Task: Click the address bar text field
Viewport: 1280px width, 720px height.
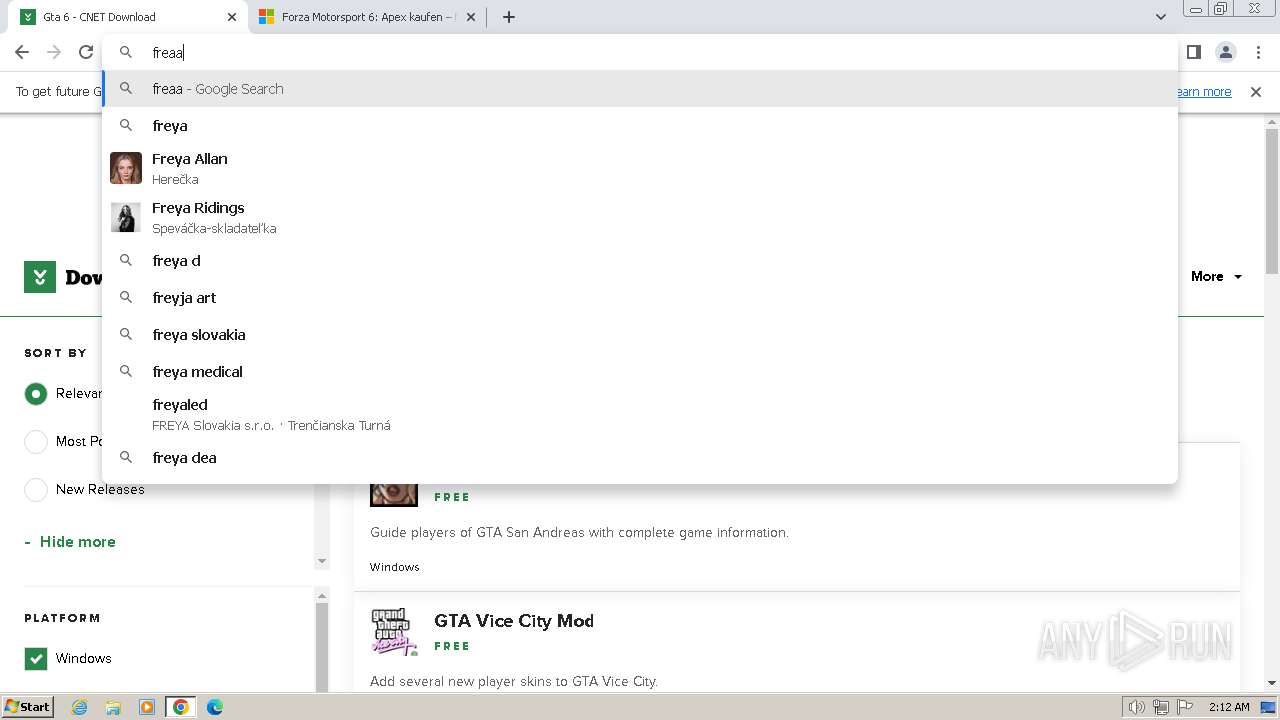Action: [640, 52]
